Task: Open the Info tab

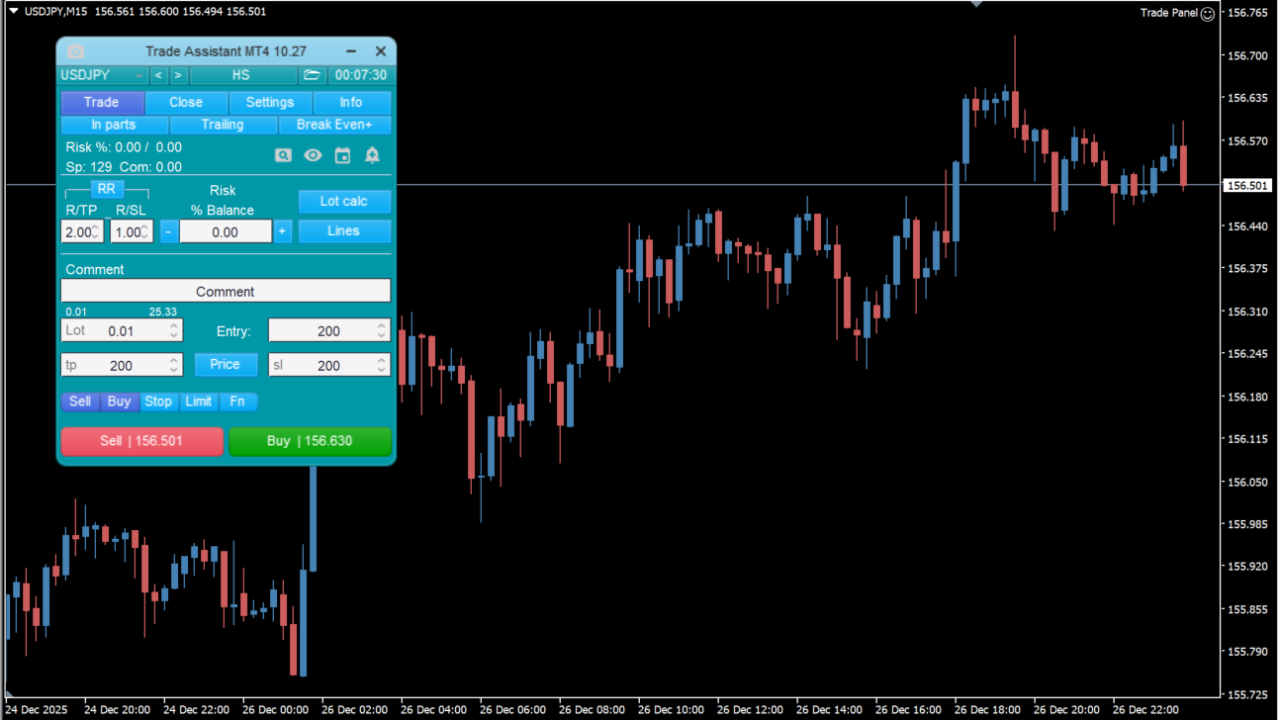Action: pyautogui.click(x=351, y=102)
